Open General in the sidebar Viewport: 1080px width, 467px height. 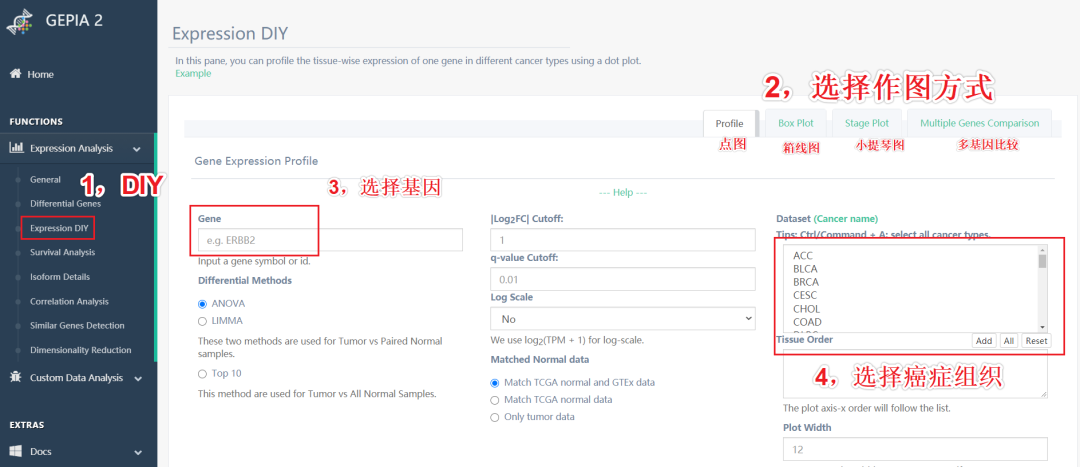pyautogui.click(x=45, y=180)
